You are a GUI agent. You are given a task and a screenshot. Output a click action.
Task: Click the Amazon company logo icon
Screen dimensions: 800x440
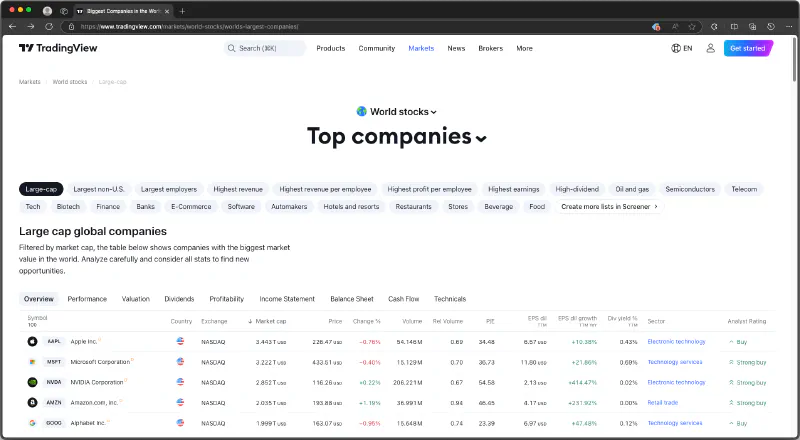32,403
